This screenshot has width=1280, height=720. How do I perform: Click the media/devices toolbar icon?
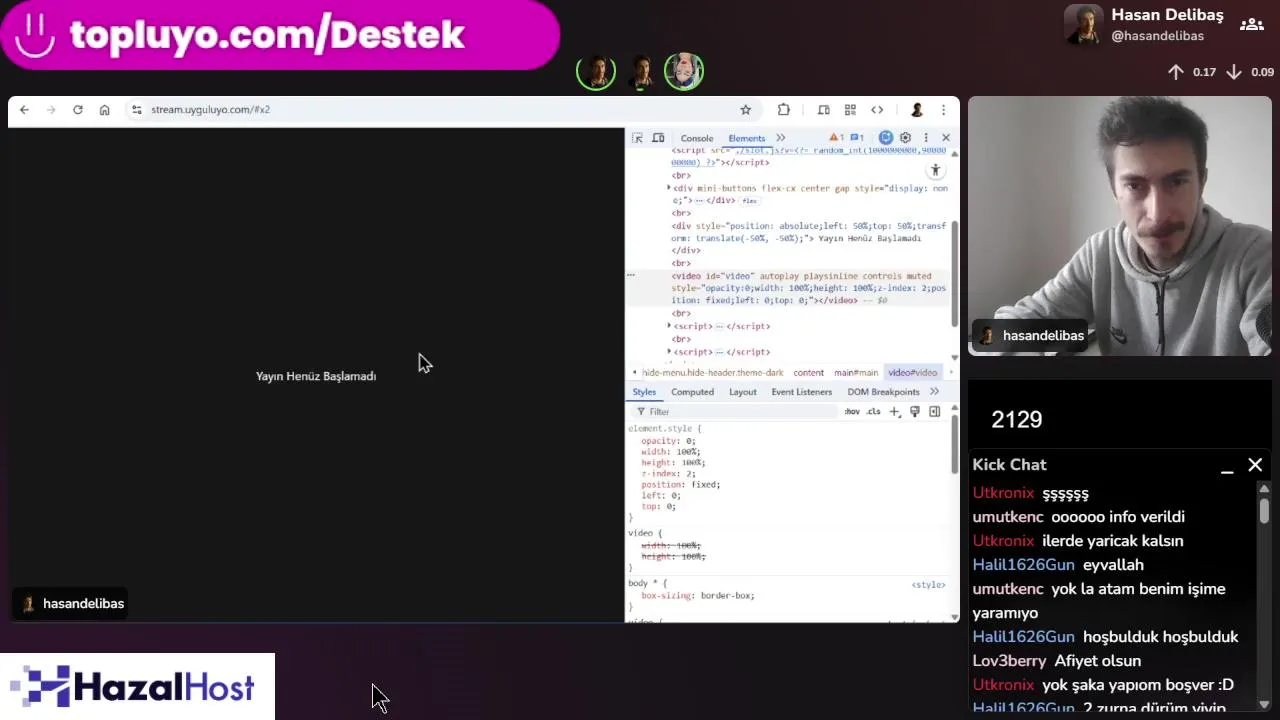(824, 110)
